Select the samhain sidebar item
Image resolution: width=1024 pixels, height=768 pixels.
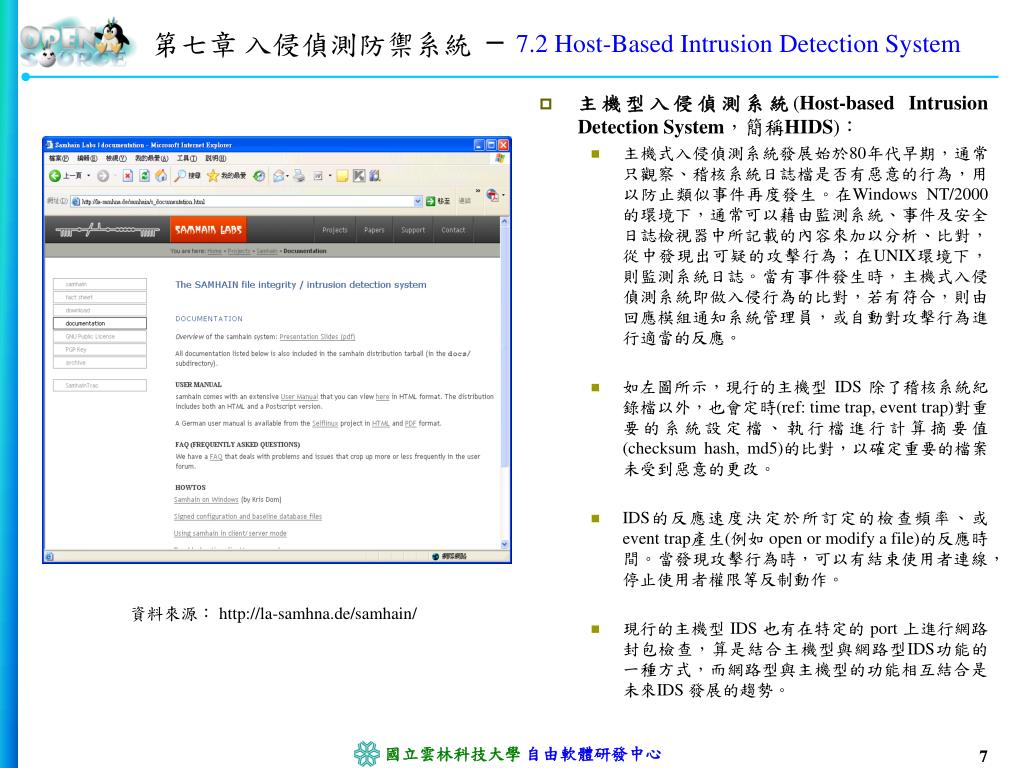click(x=100, y=284)
